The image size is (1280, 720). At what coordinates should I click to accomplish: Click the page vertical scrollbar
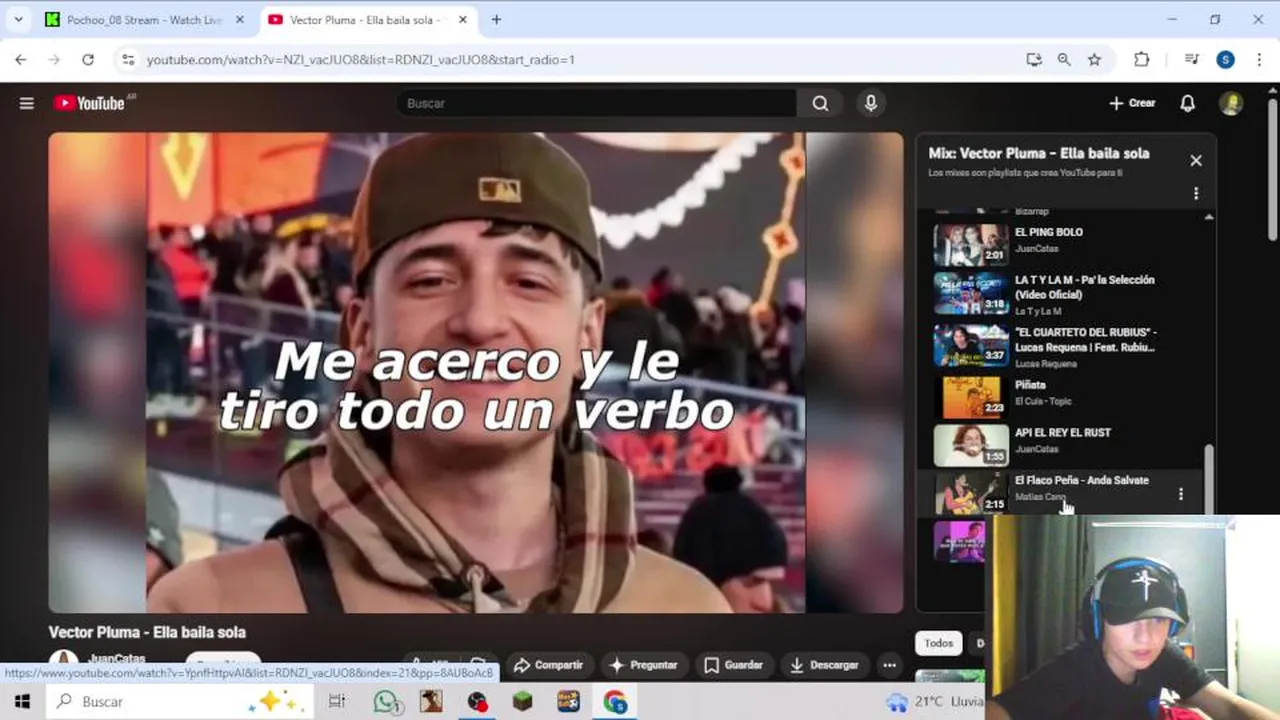(1272, 170)
